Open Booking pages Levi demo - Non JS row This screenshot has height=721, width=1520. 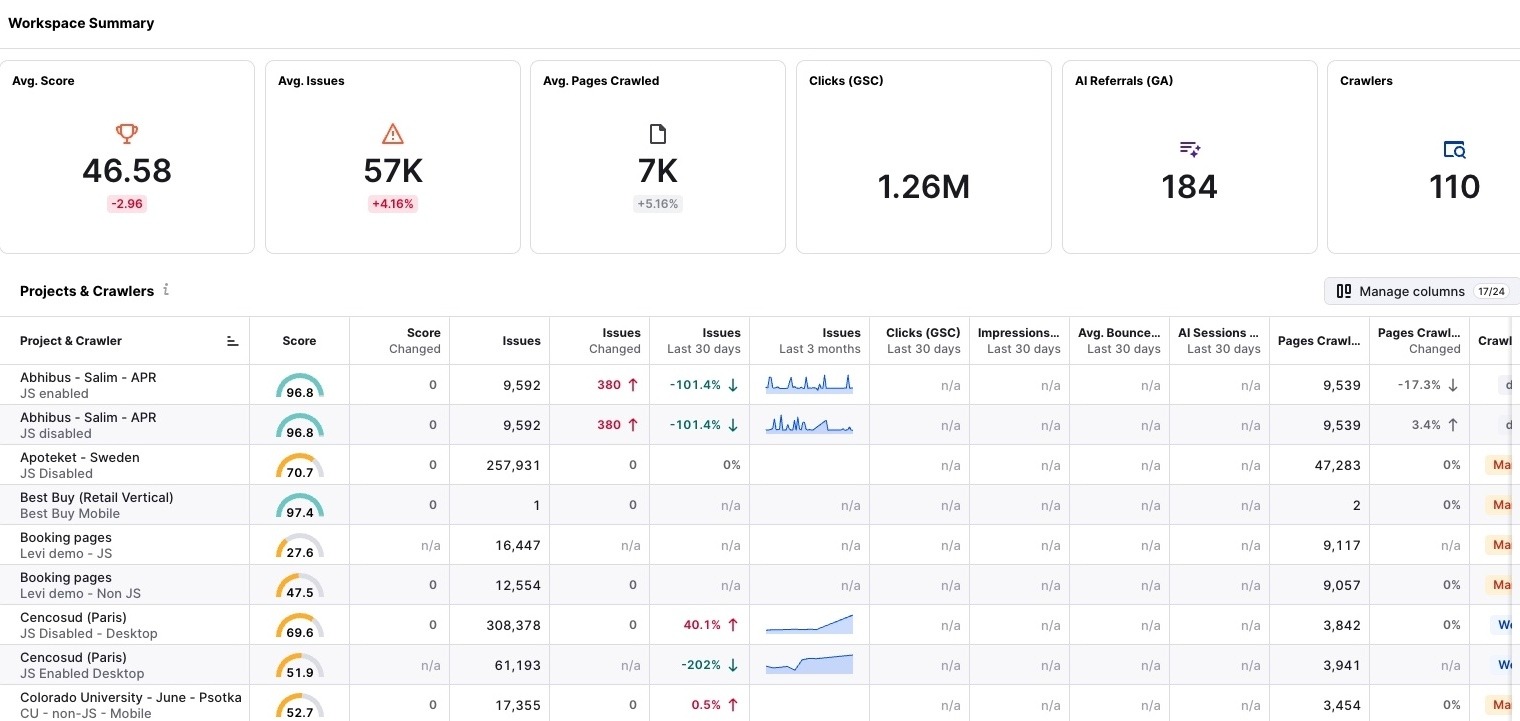80,585
